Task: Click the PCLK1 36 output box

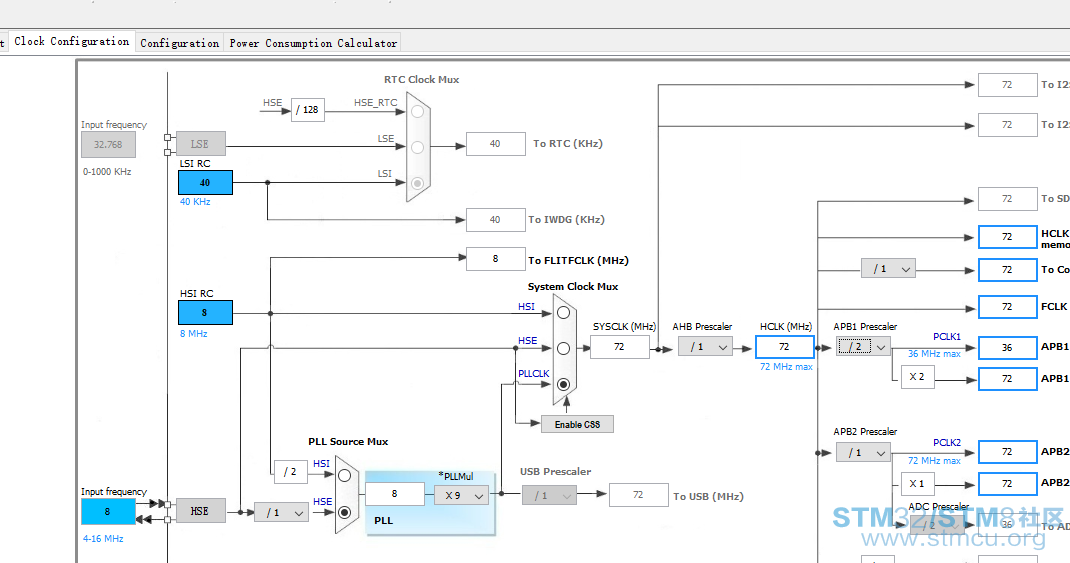Action: [1007, 347]
